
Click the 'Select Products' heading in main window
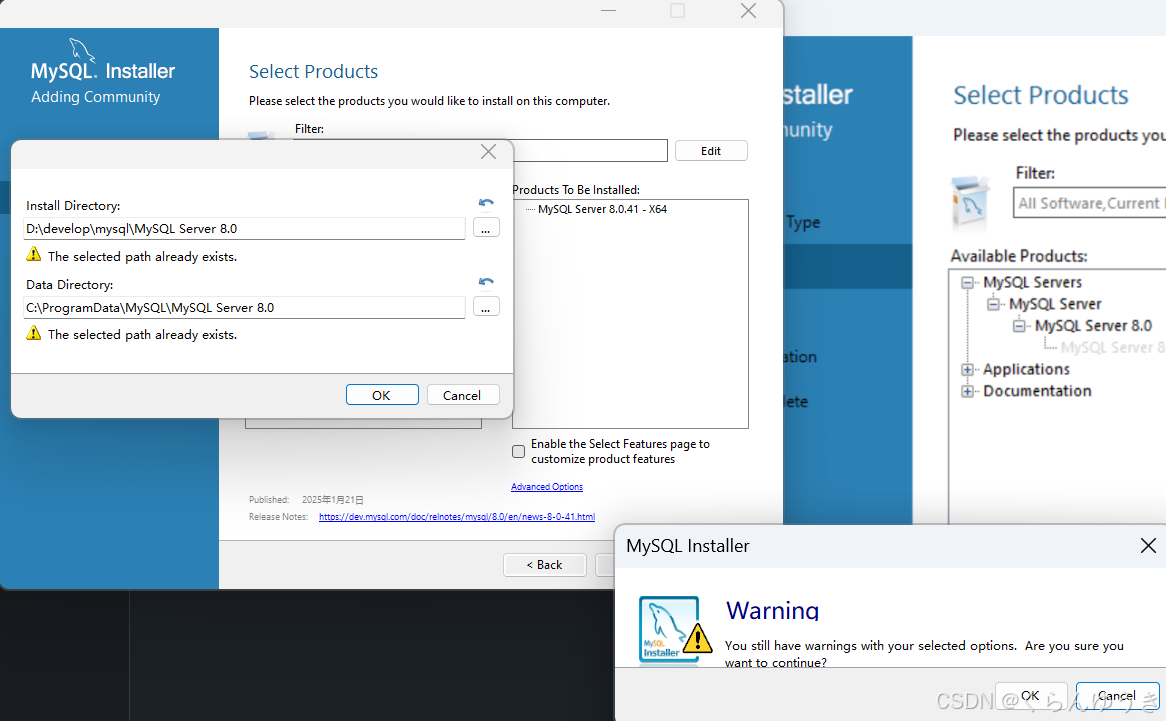point(313,71)
